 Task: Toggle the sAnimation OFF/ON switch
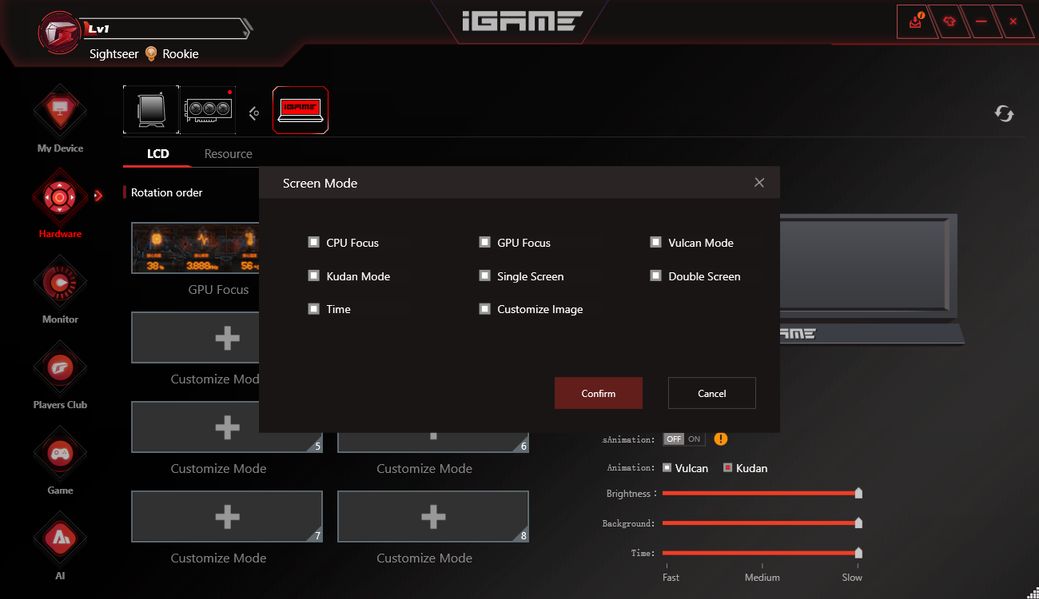684,439
